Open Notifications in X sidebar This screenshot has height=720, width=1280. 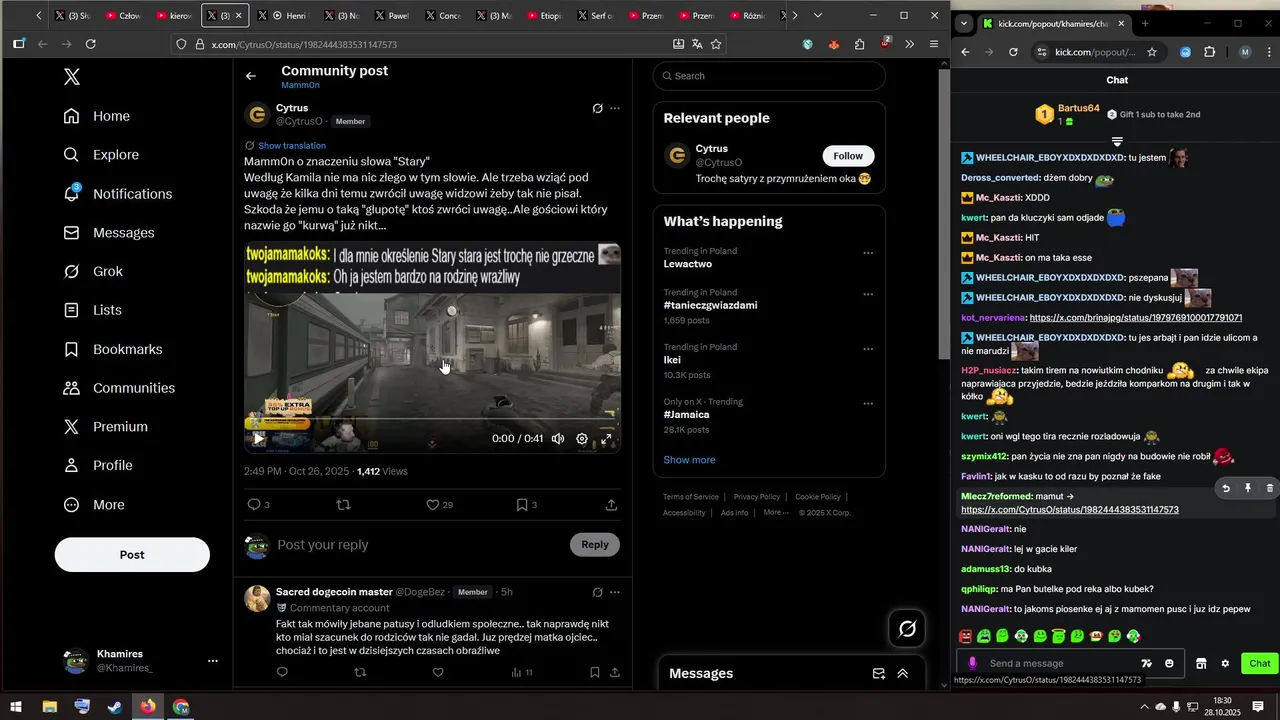118,194
